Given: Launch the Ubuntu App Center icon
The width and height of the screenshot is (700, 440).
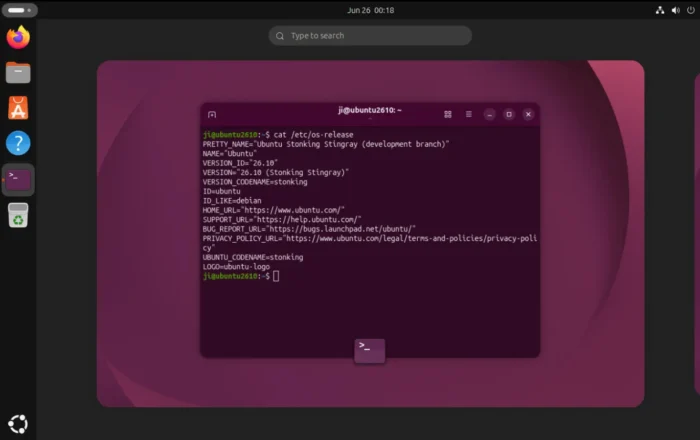Looking at the screenshot, I should [18, 108].
